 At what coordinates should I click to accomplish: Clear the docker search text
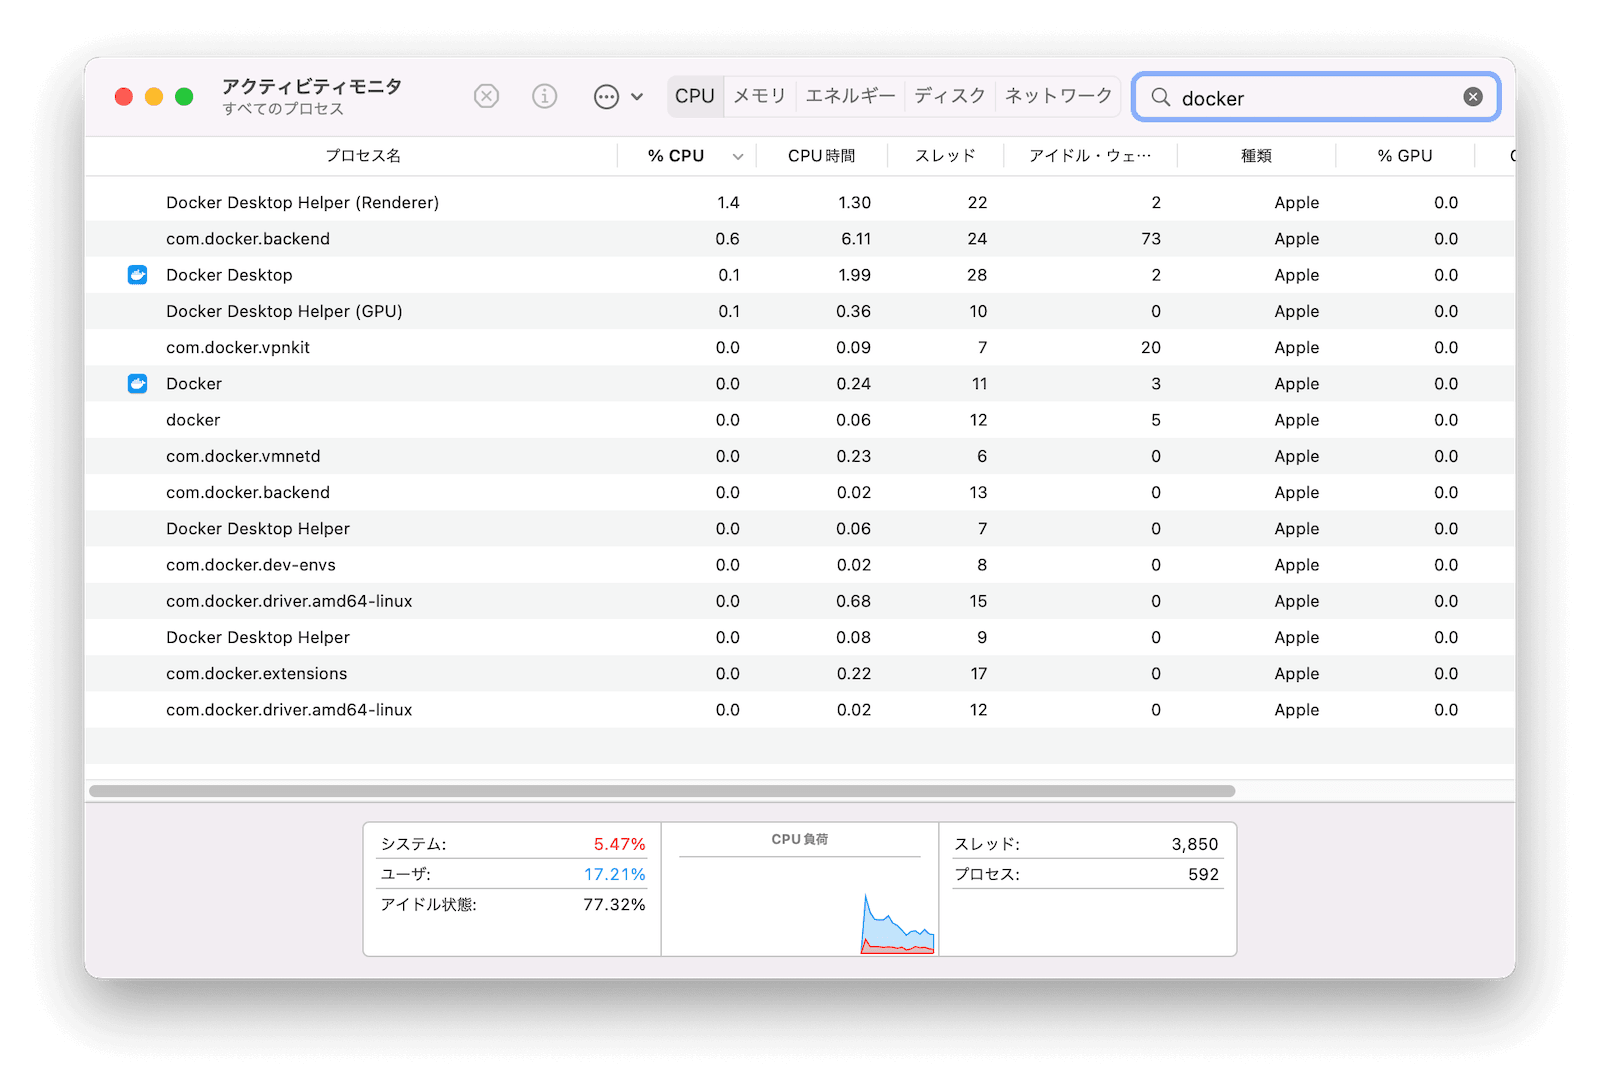(1473, 97)
